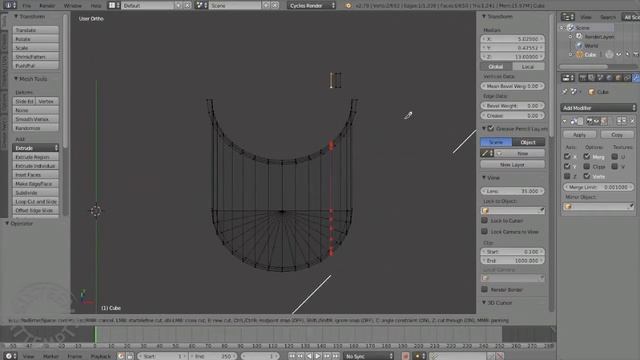Adjust the Lens value slider
The width and height of the screenshot is (640, 360).
[x=513, y=191]
